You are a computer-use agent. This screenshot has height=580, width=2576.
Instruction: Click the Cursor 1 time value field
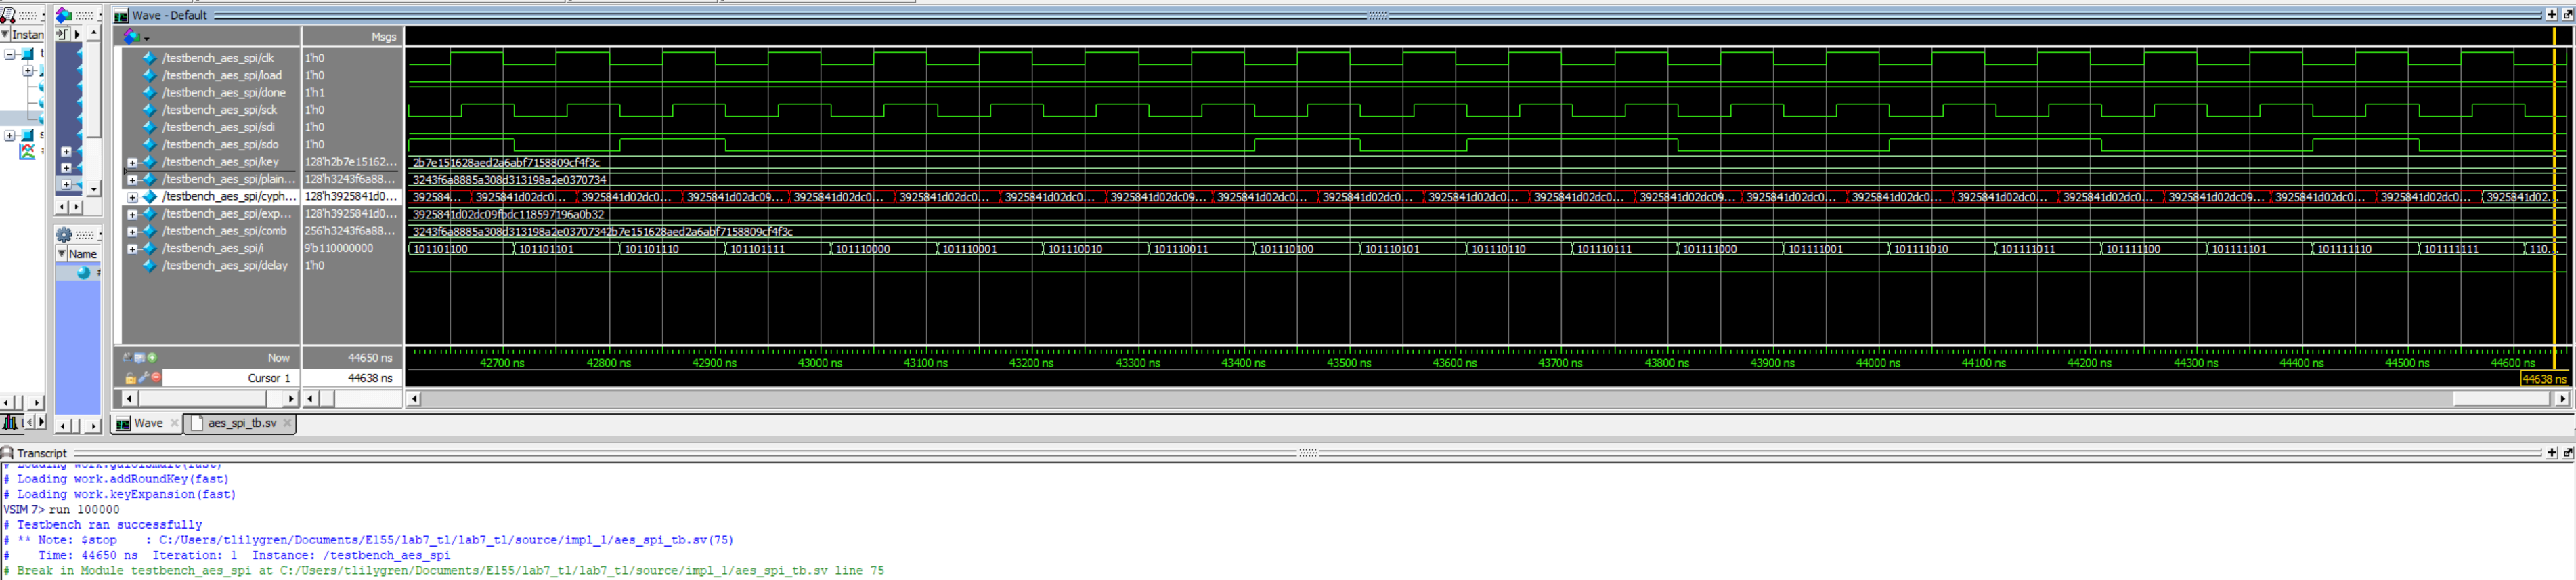click(352, 378)
